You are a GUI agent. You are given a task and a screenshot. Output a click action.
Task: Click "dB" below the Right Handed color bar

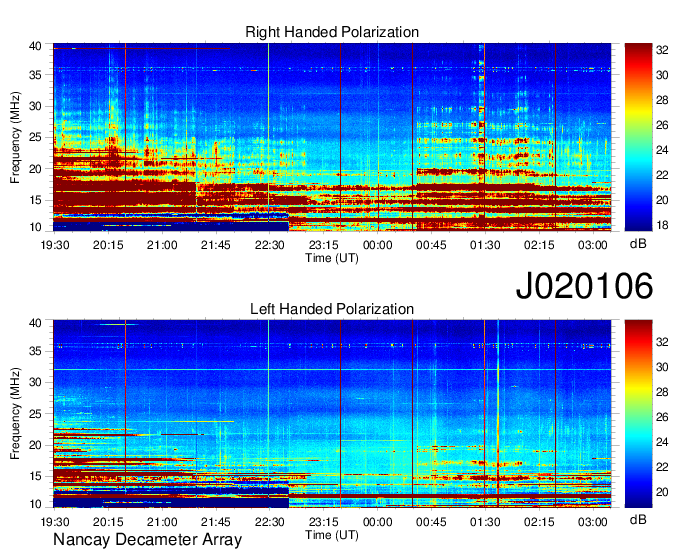pos(638,244)
